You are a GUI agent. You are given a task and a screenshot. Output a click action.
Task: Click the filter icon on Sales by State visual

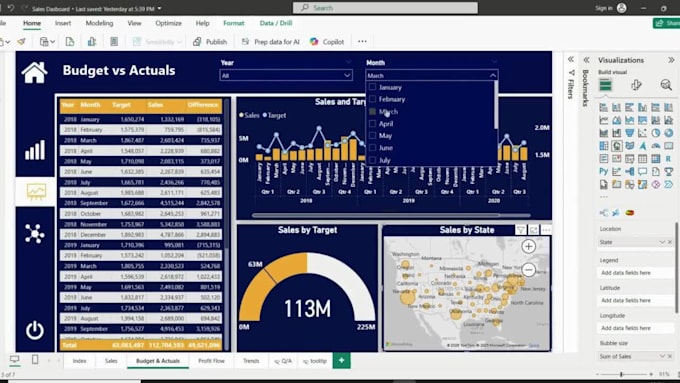(520, 229)
